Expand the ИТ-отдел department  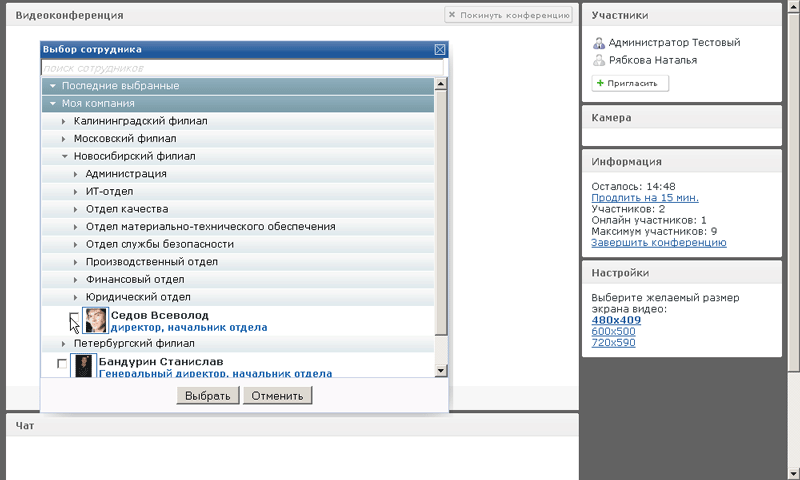[76, 192]
